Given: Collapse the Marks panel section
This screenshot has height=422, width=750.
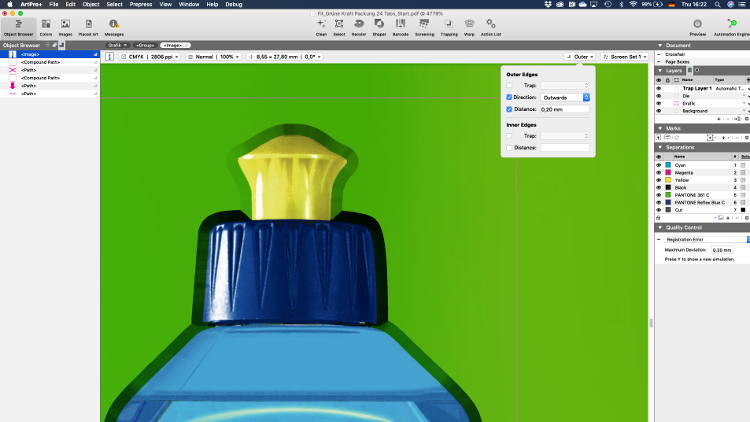Looking at the screenshot, I should tap(661, 128).
